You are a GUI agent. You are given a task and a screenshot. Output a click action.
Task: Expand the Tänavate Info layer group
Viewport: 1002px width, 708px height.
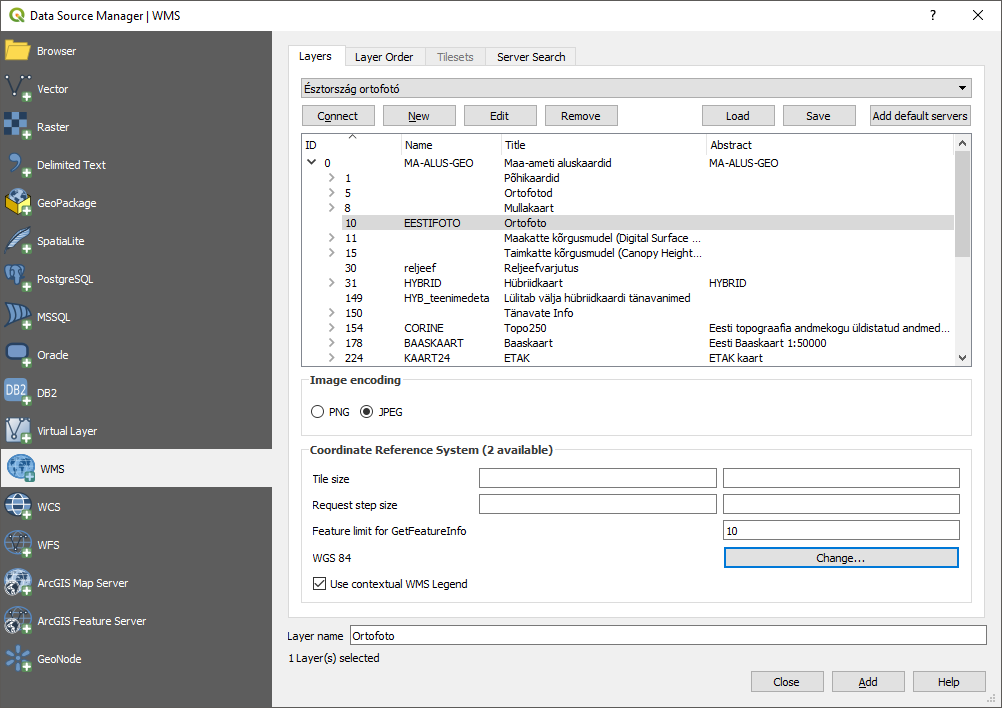point(331,312)
